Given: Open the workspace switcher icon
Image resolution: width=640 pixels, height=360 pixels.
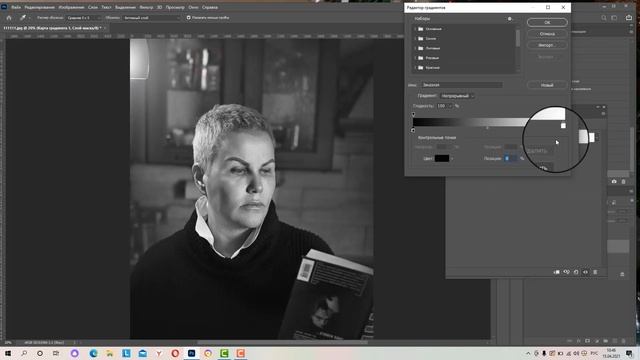Looking at the screenshot, I should click(614, 18).
